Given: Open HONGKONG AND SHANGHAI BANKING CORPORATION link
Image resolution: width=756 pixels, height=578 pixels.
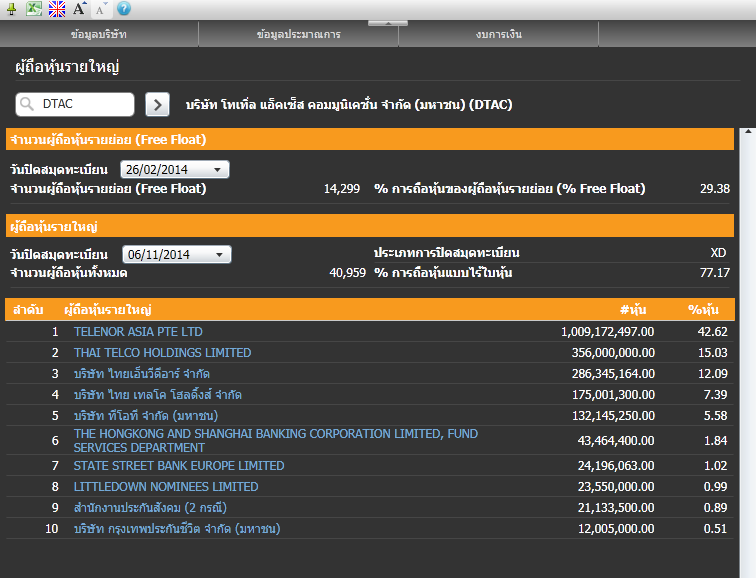Looking at the screenshot, I should (x=275, y=441).
